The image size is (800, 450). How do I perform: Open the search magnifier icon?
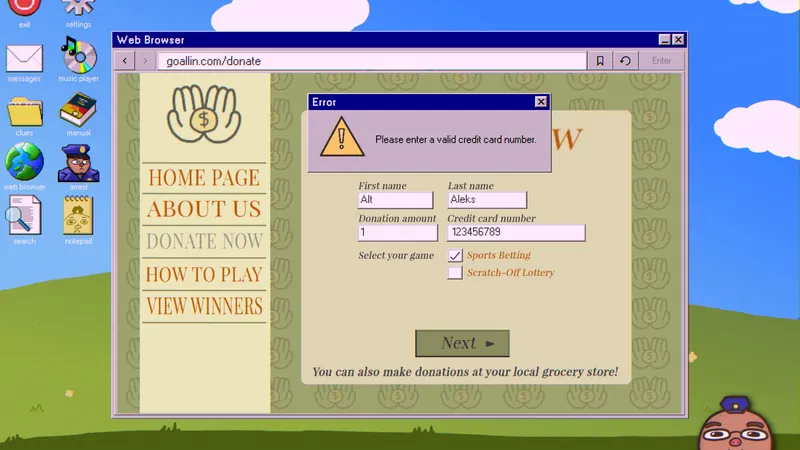(23, 215)
